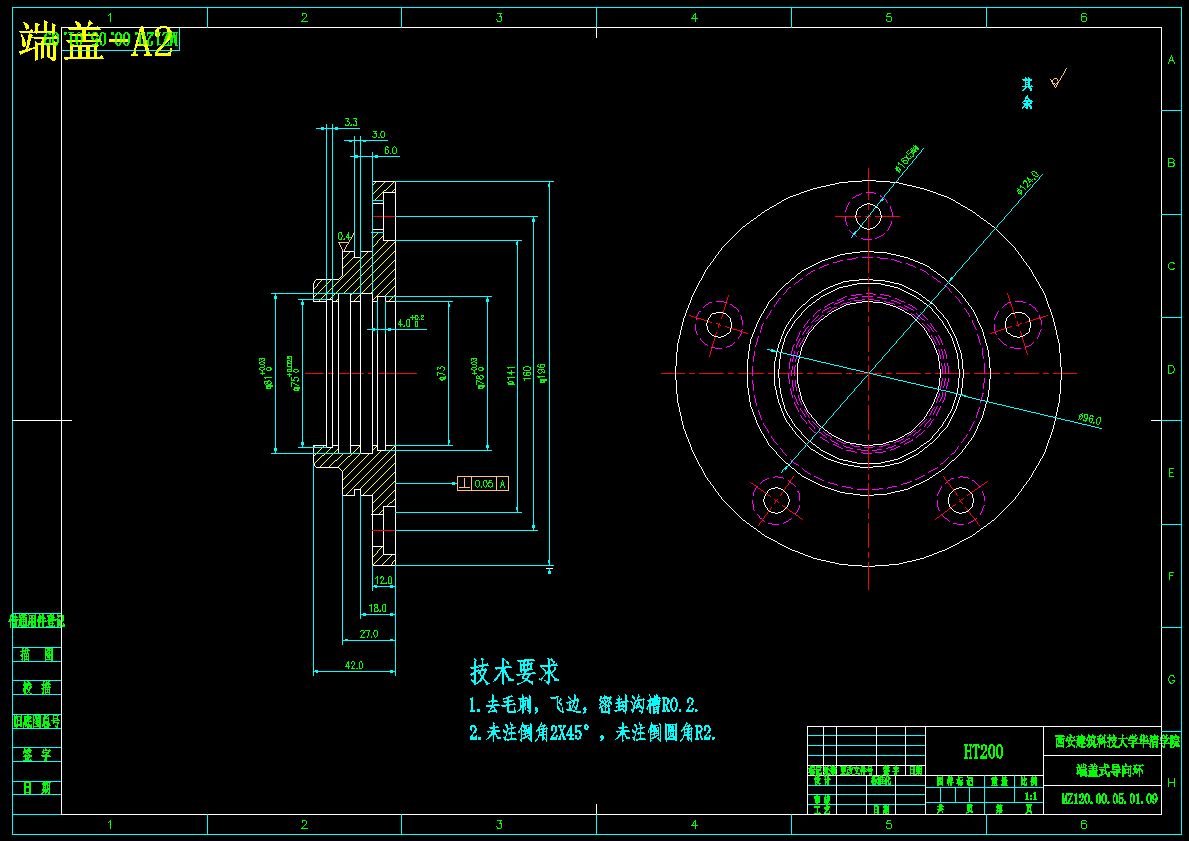1189x841 pixels.
Task: Click the 日期 cell in the left margin
Action: click(x=36, y=788)
